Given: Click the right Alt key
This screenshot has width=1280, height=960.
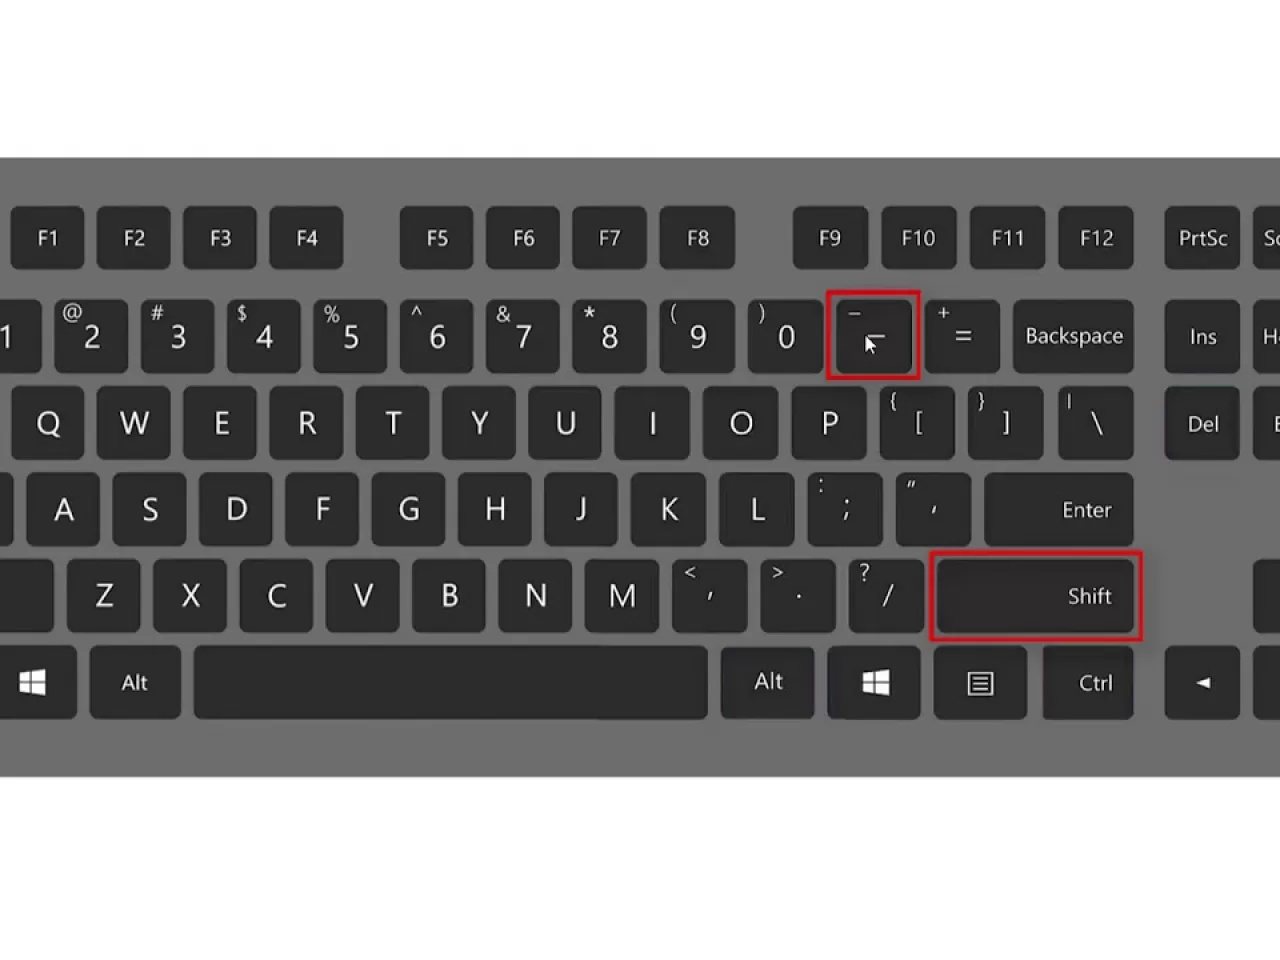Looking at the screenshot, I should [768, 682].
